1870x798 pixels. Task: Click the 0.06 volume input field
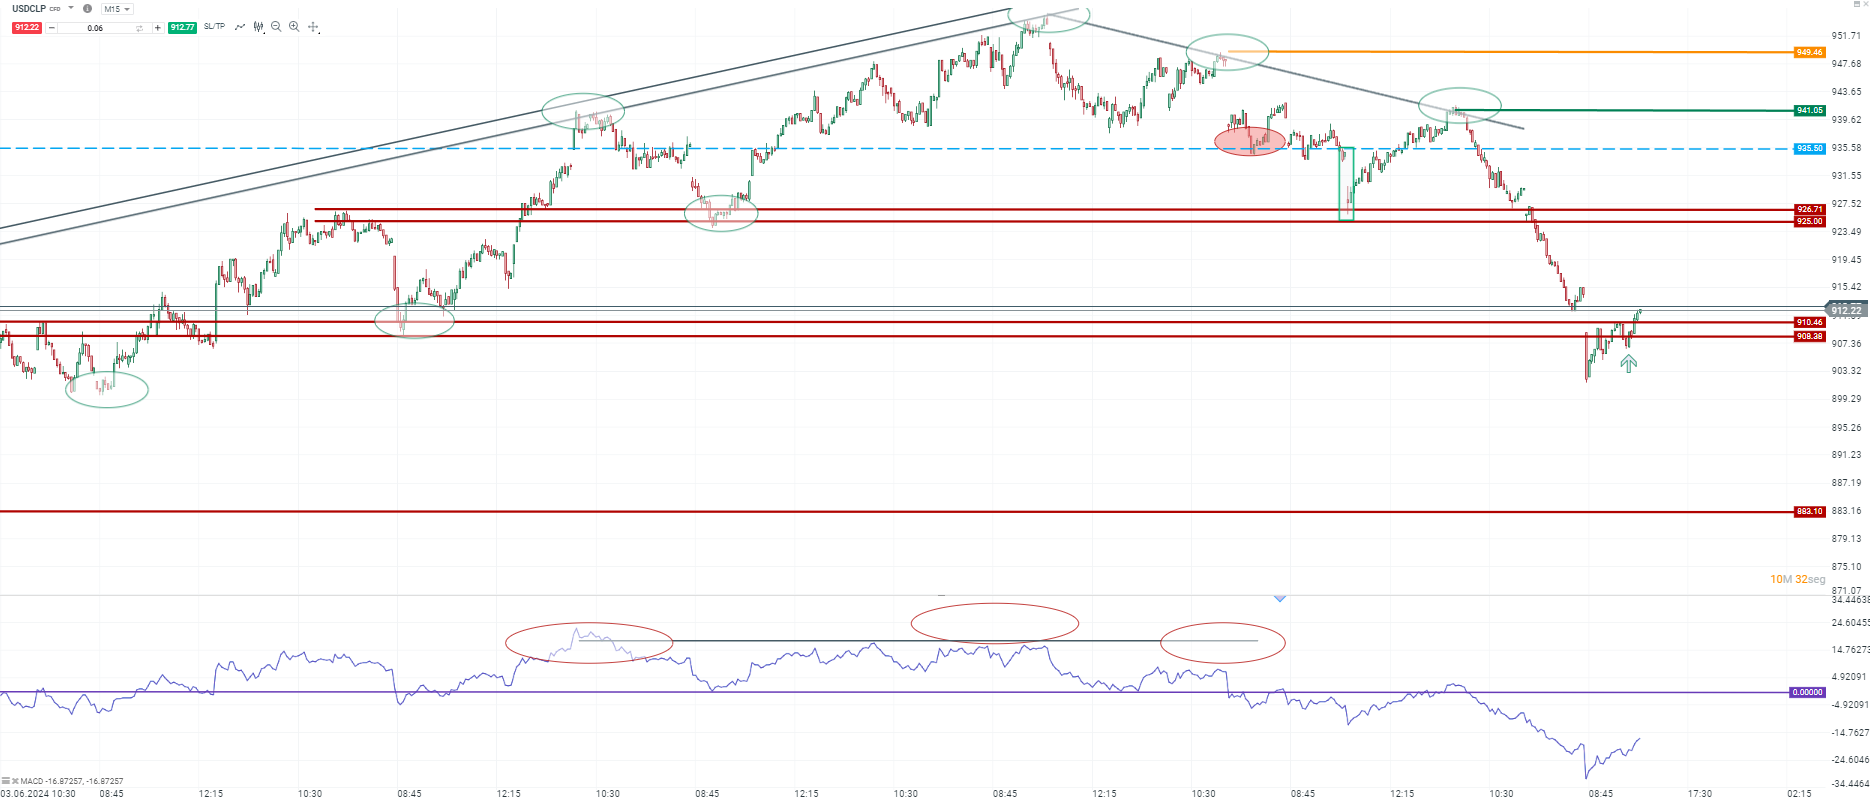click(95, 28)
